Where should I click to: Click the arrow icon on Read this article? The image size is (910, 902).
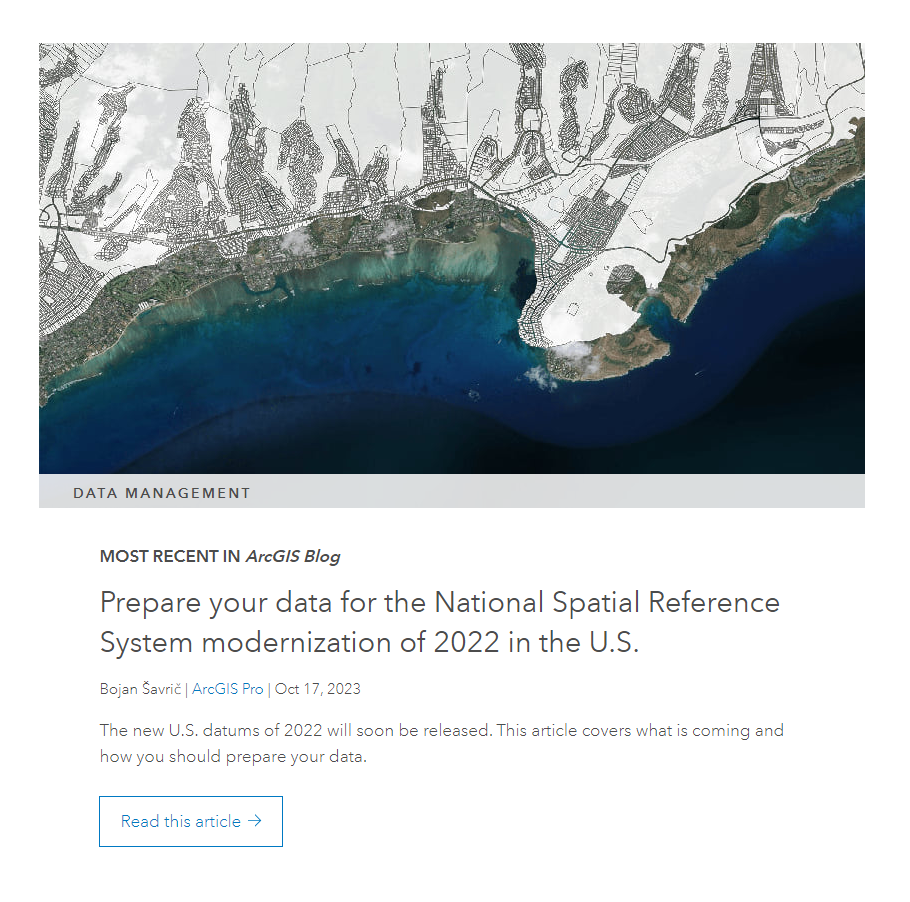tap(255, 821)
